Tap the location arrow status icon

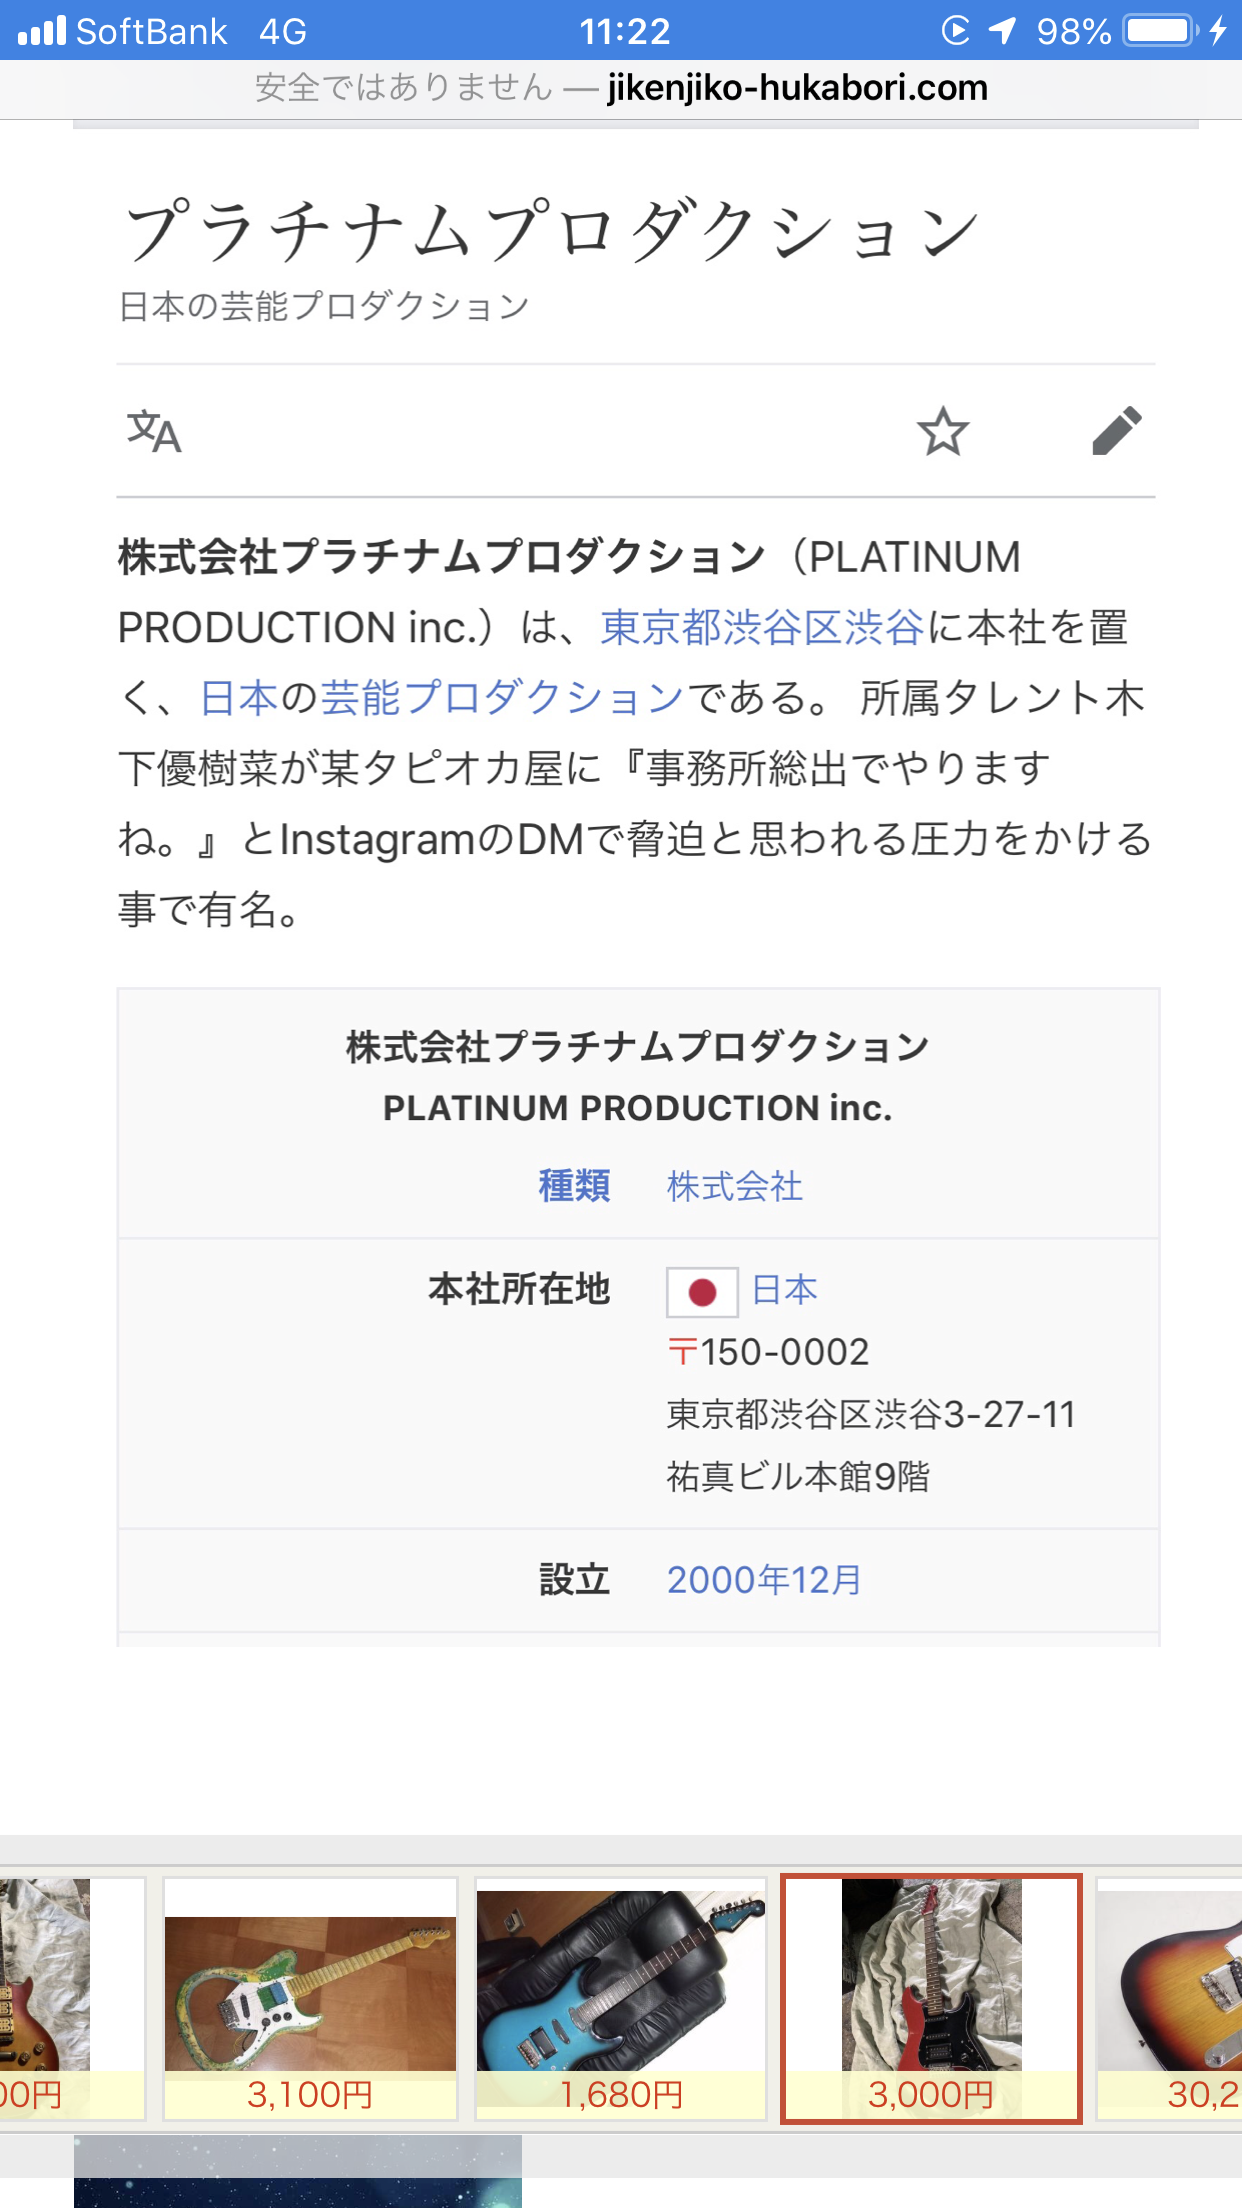point(1003,31)
